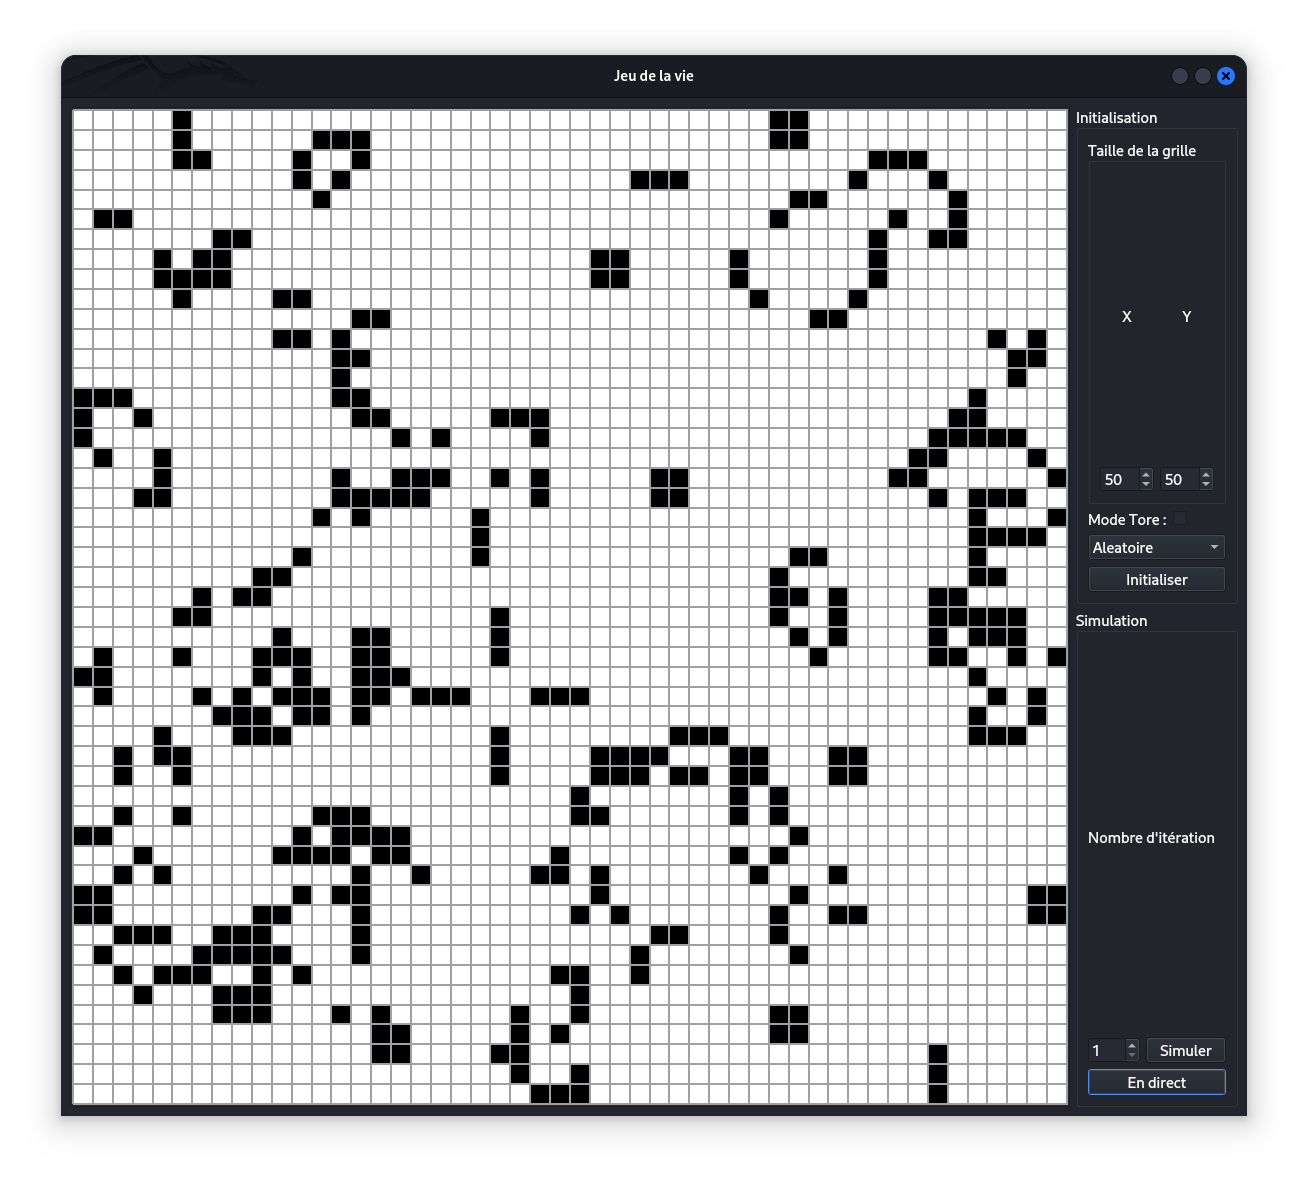The image size is (1308, 1183).
Task: Toggle the top-left corner grid cell
Action: coord(83,120)
